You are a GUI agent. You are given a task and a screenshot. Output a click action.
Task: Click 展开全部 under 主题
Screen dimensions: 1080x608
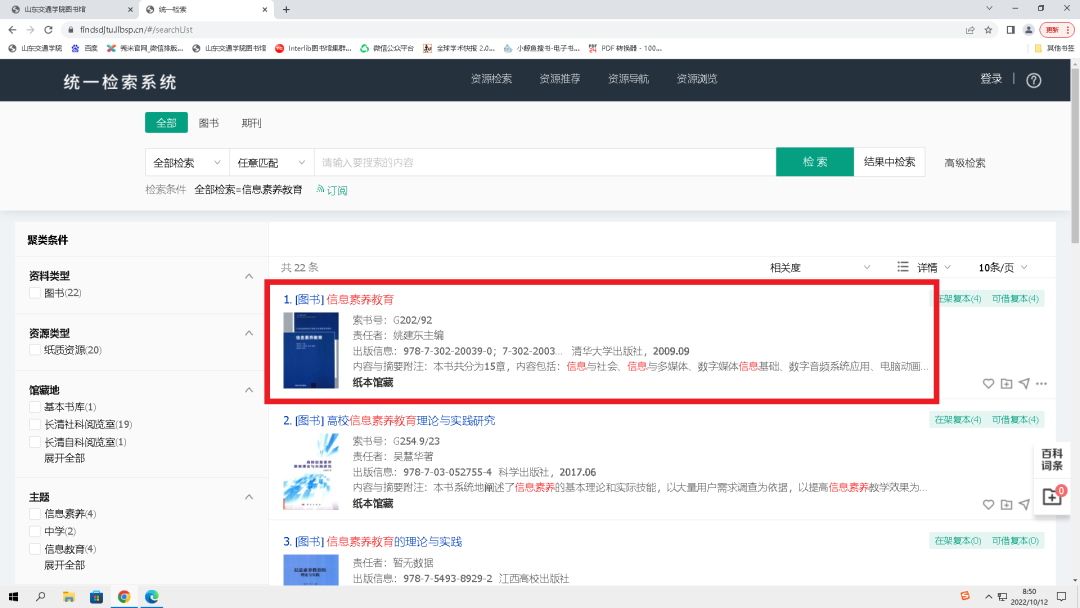[x=64, y=565]
